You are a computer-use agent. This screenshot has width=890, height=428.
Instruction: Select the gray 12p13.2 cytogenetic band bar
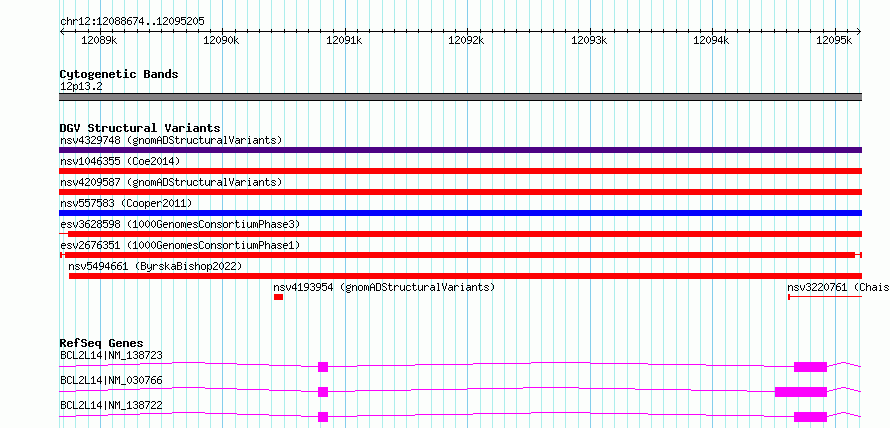pyautogui.click(x=460, y=97)
